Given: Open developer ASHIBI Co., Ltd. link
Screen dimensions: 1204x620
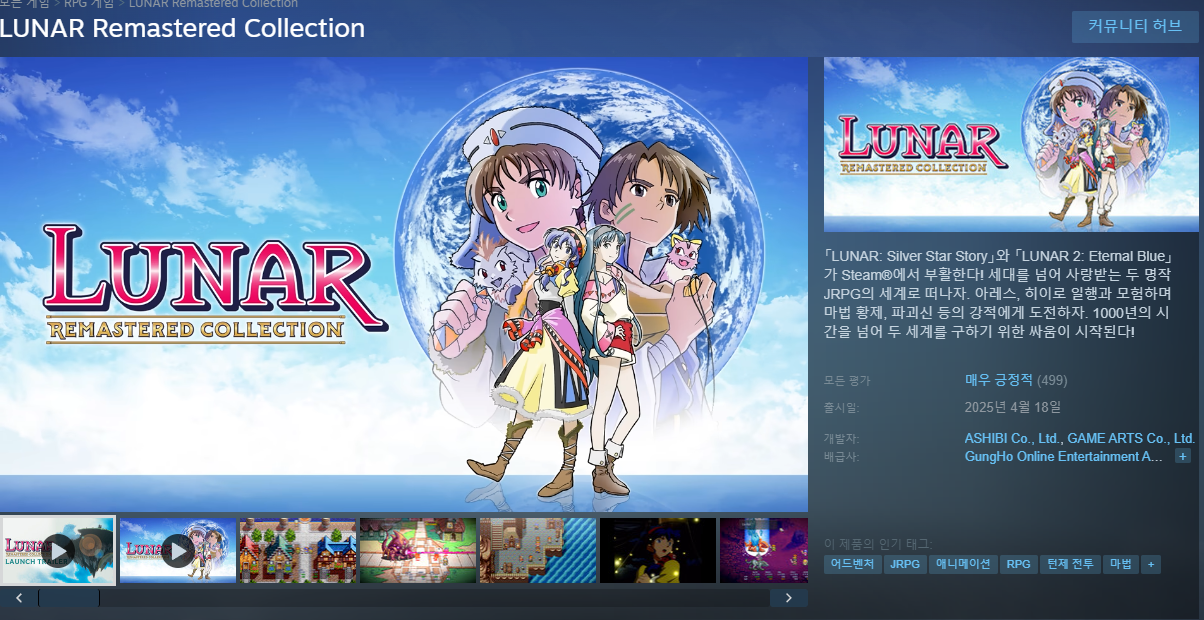Looking at the screenshot, I should click(1012, 438).
